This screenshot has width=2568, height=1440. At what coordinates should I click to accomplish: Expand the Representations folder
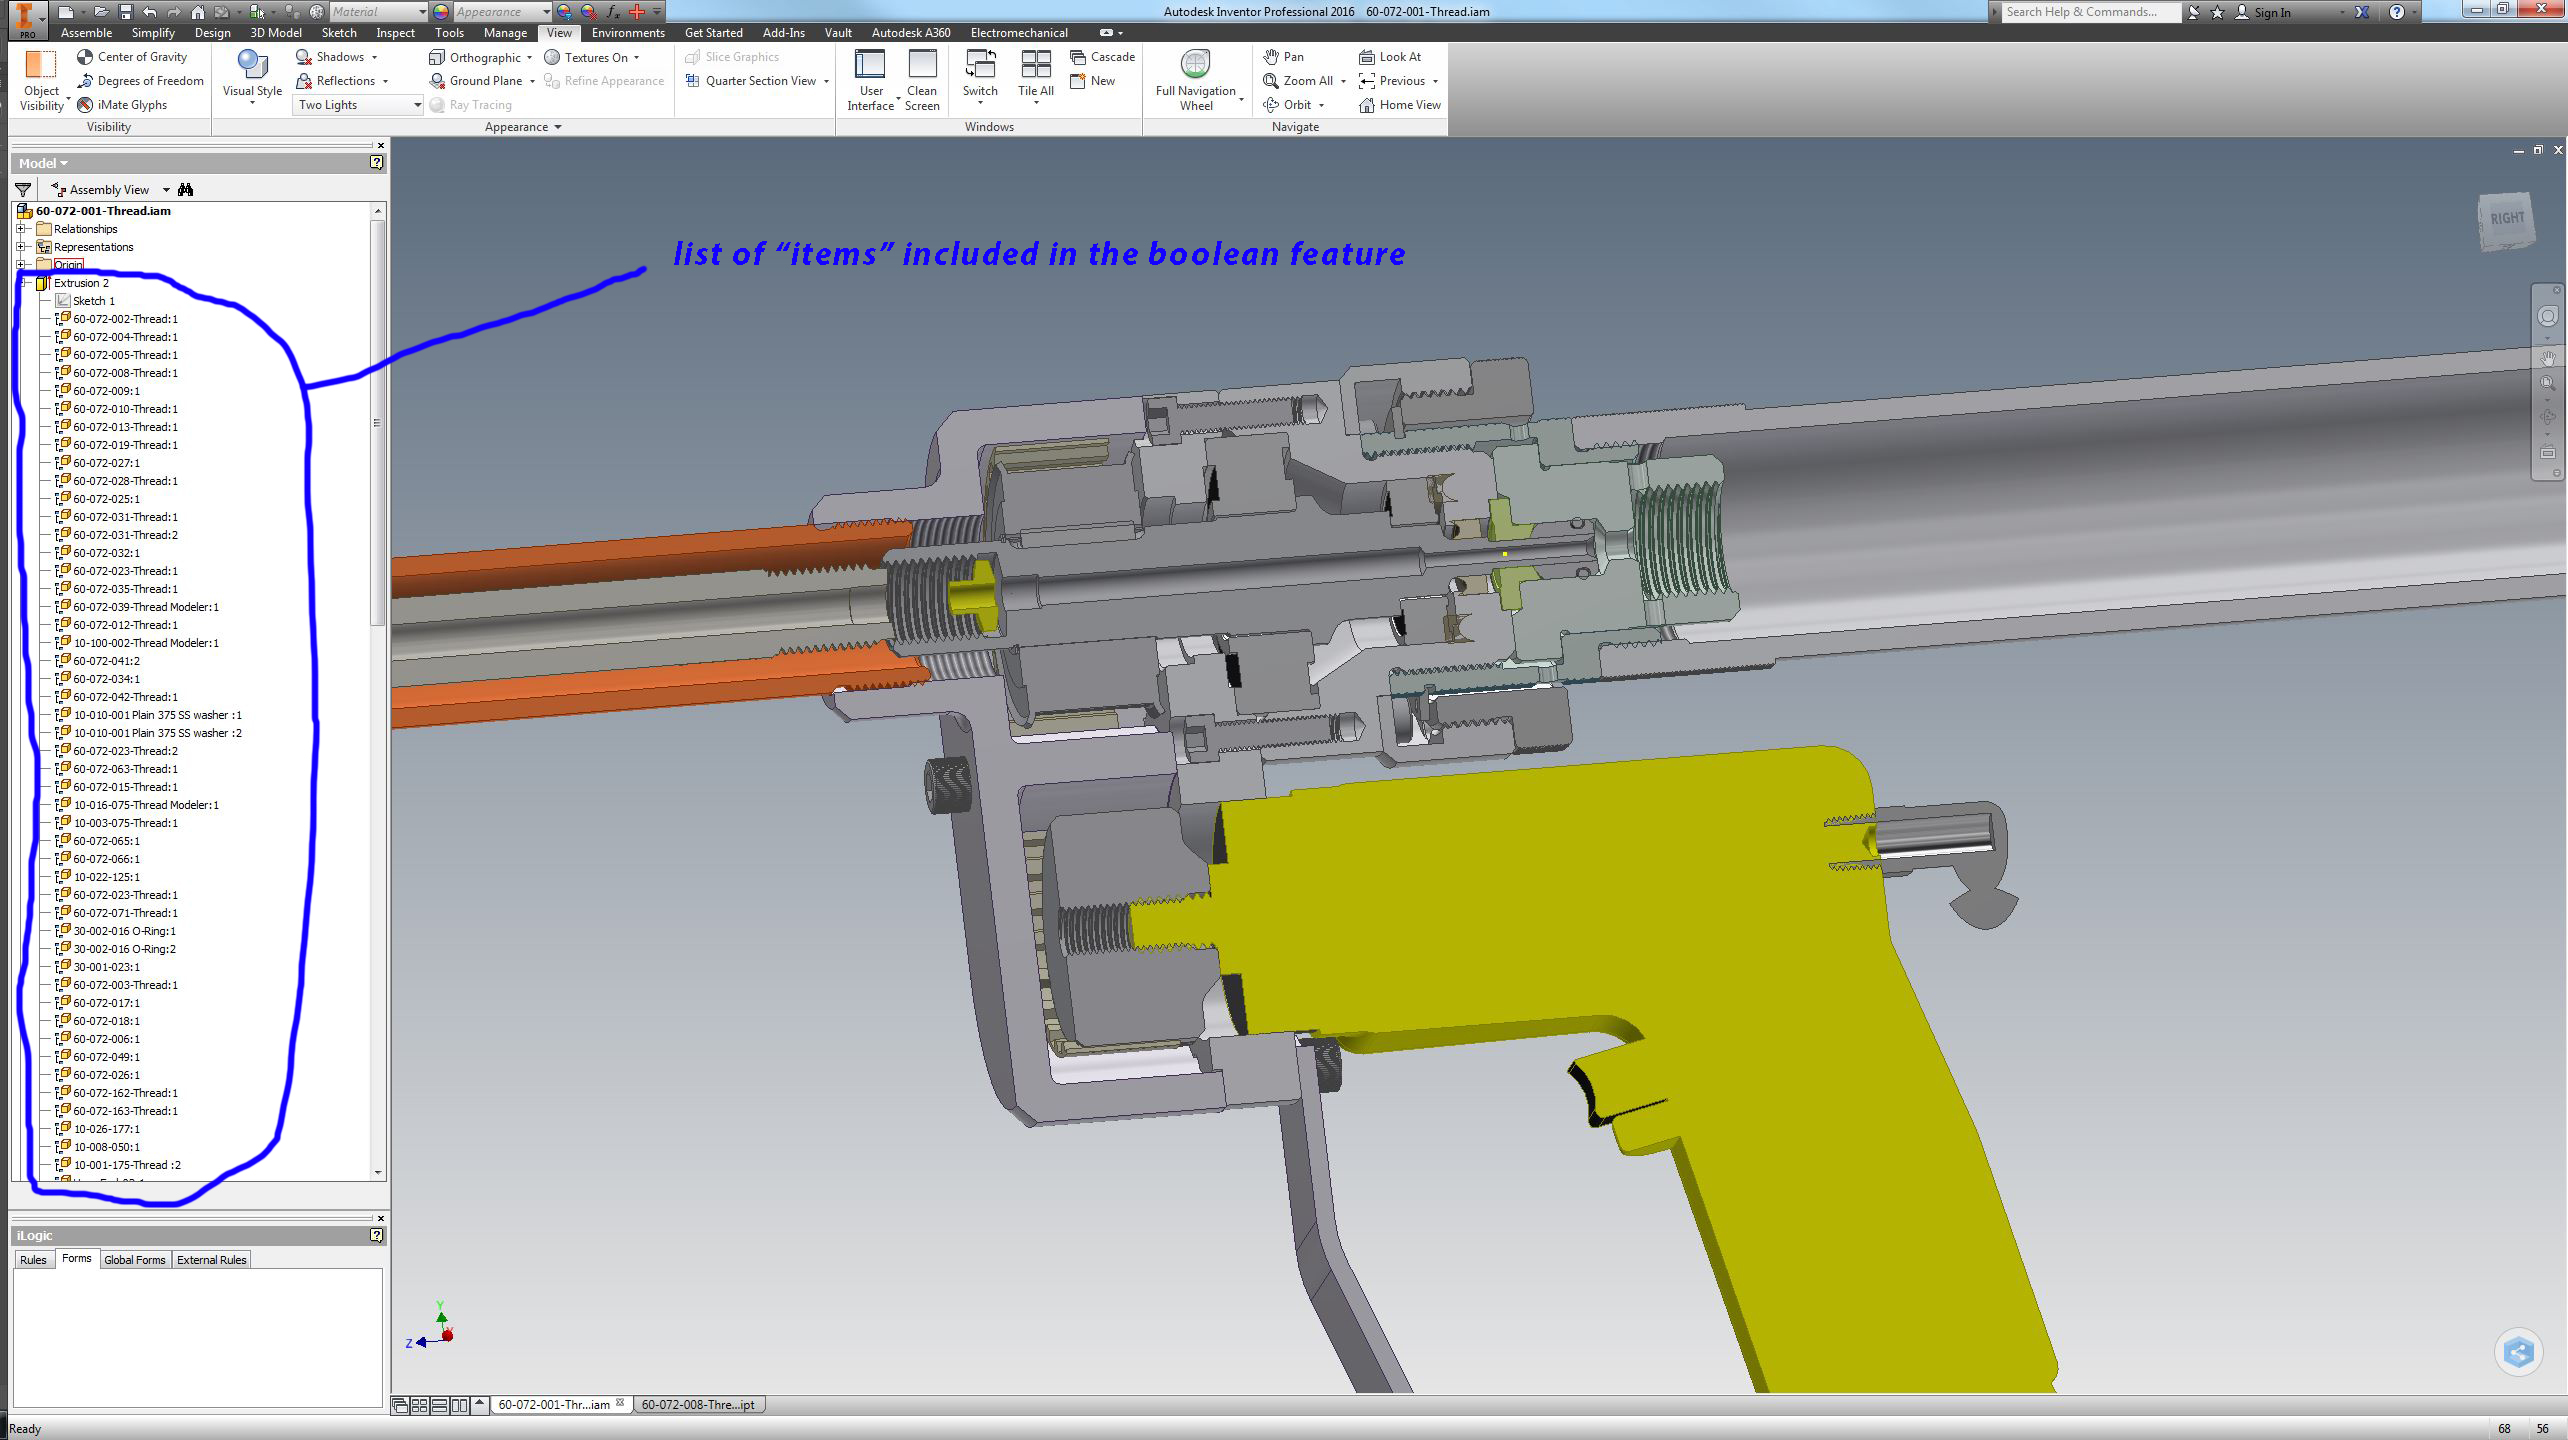click(21, 247)
